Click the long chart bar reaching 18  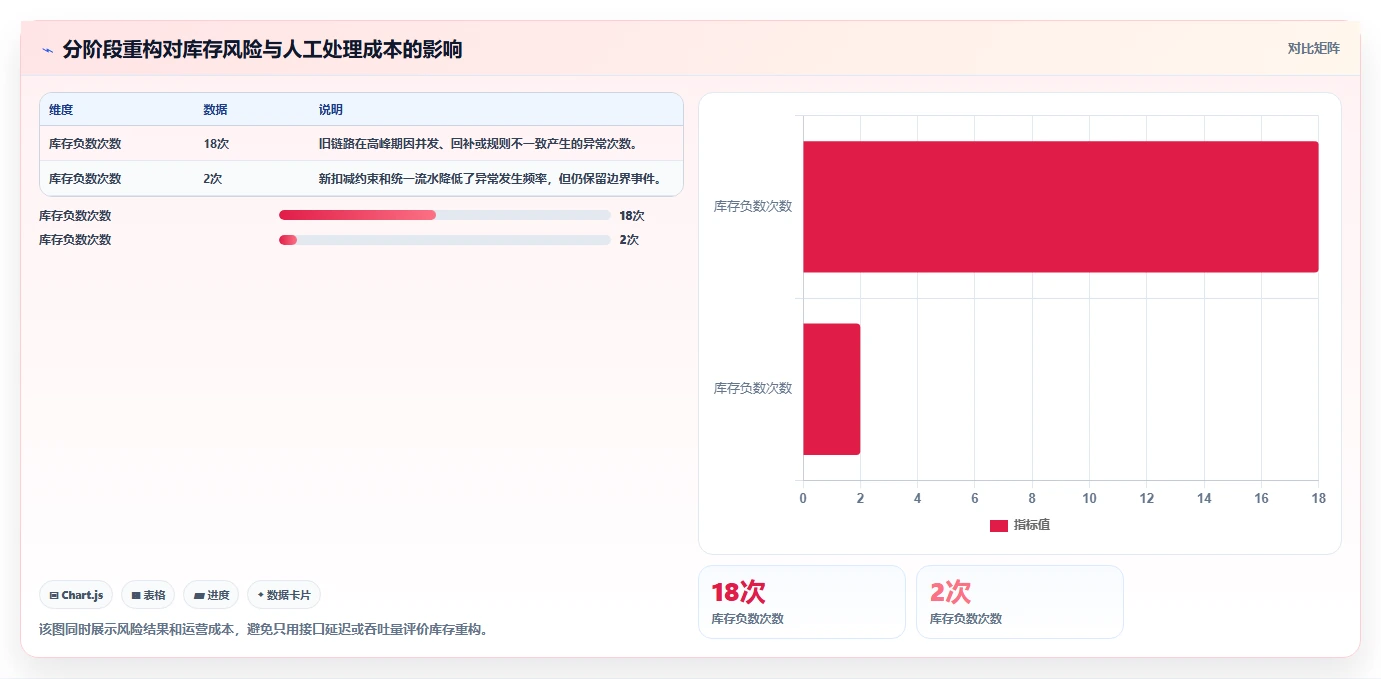[x=1060, y=207]
